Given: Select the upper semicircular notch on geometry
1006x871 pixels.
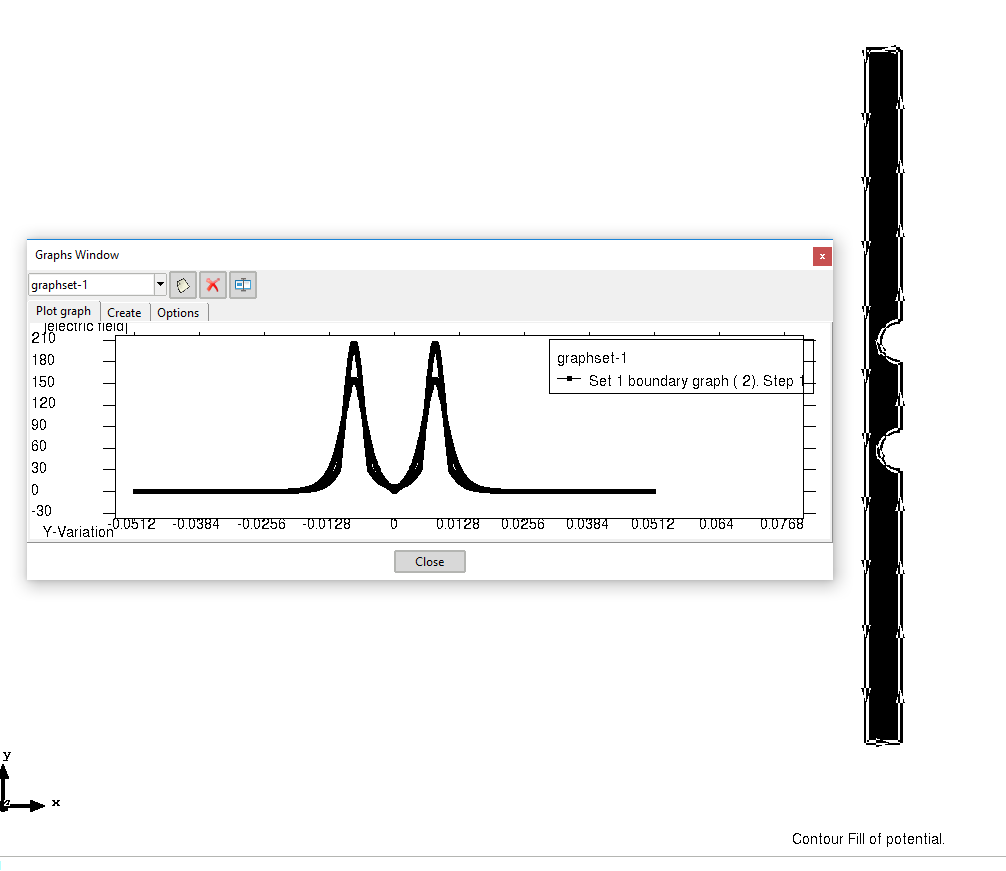Looking at the screenshot, I should click(x=888, y=342).
